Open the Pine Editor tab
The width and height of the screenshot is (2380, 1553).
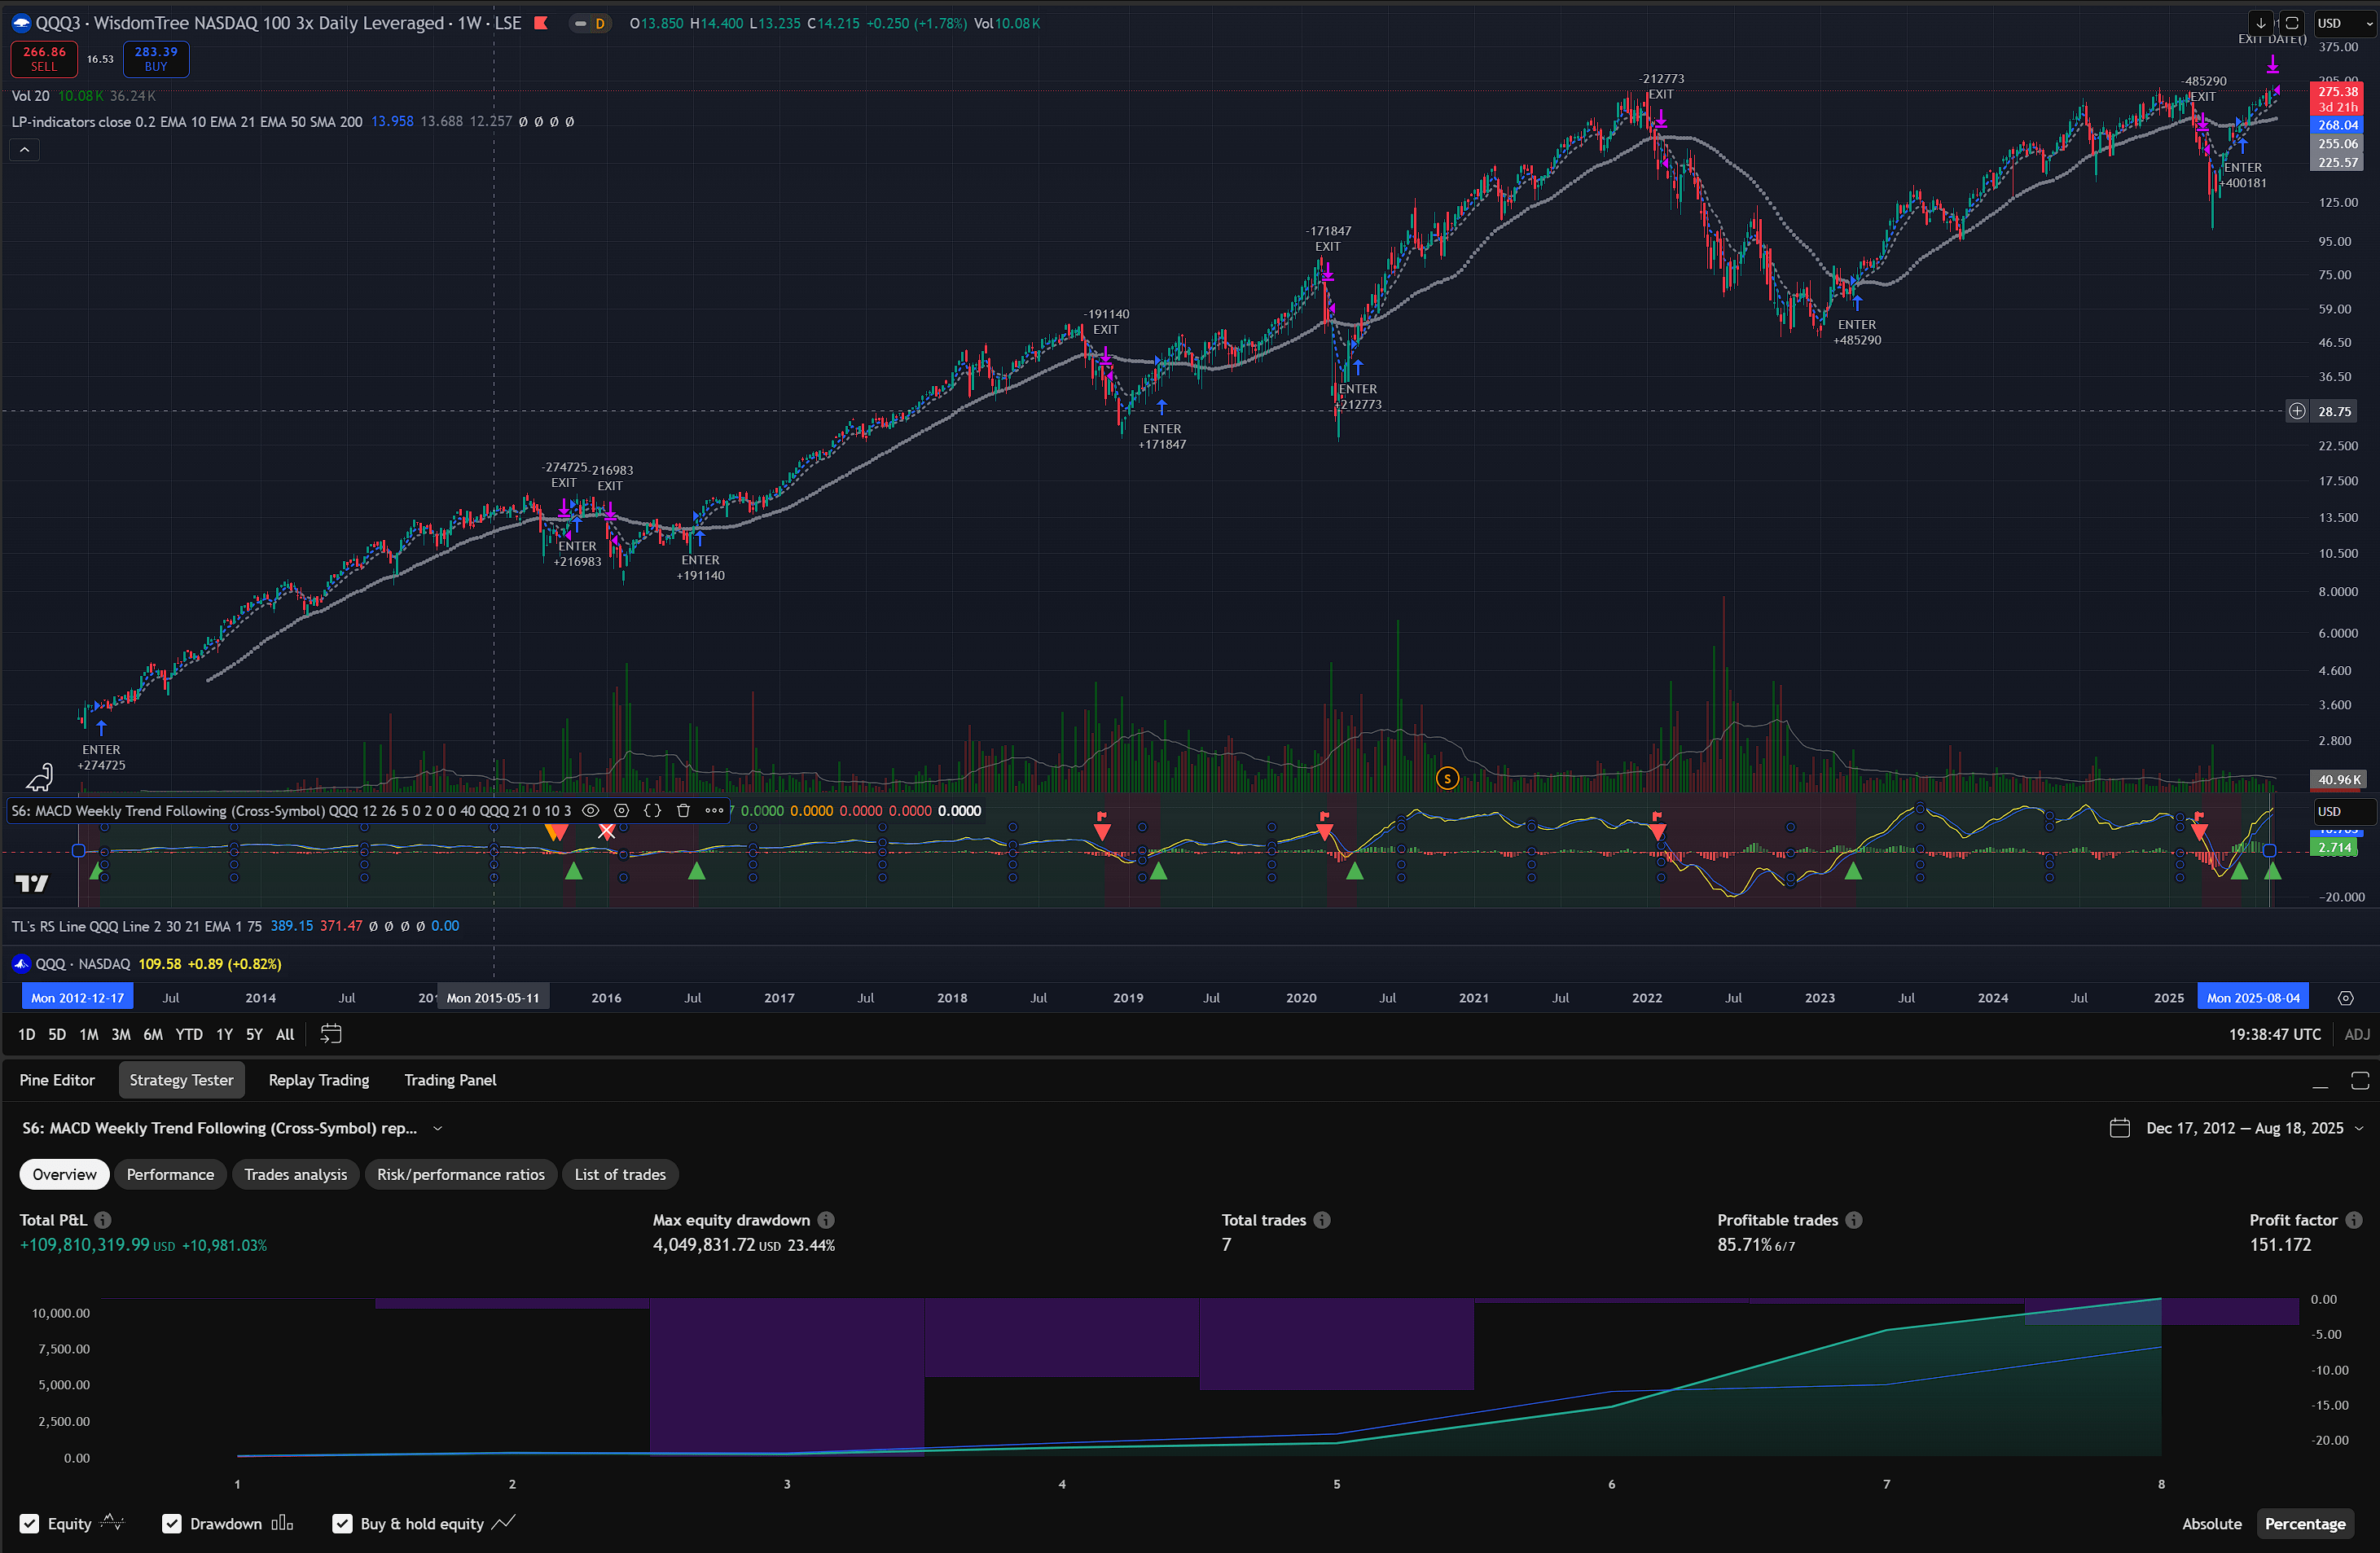(57, 1080)
